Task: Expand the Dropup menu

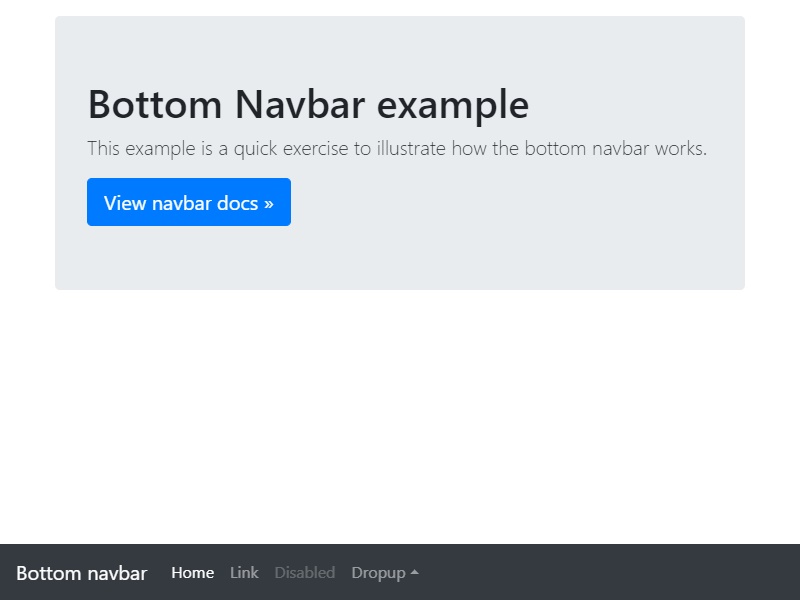Action: [384, 573]
